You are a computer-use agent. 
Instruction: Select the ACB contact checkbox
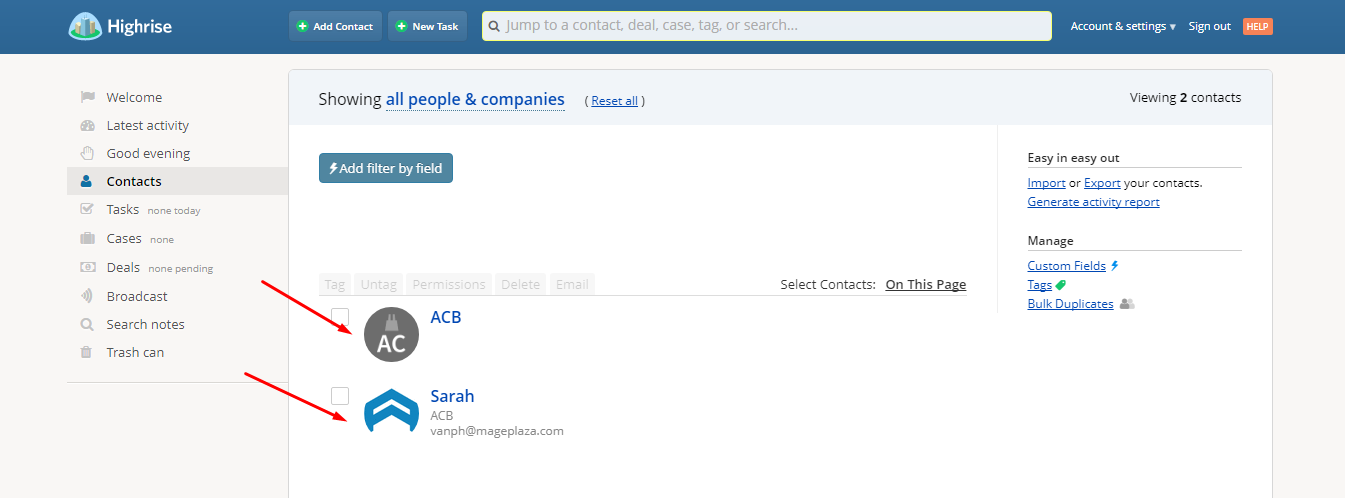tap(340, 317)
